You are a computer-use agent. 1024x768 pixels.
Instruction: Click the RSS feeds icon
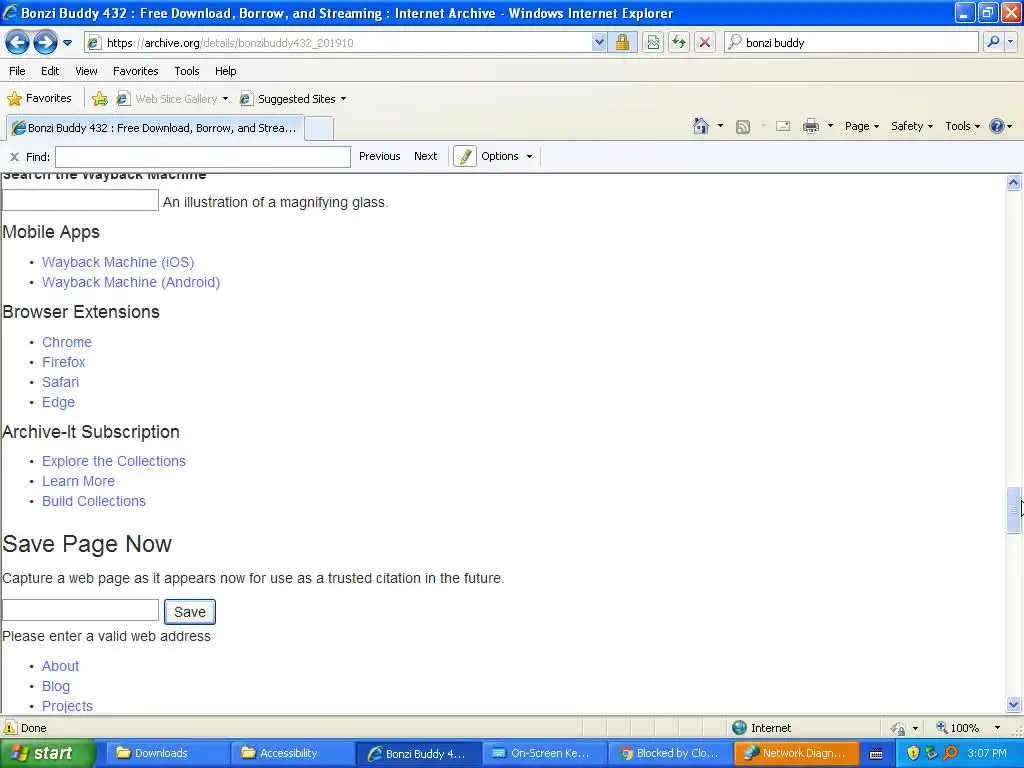coord(743,127)
